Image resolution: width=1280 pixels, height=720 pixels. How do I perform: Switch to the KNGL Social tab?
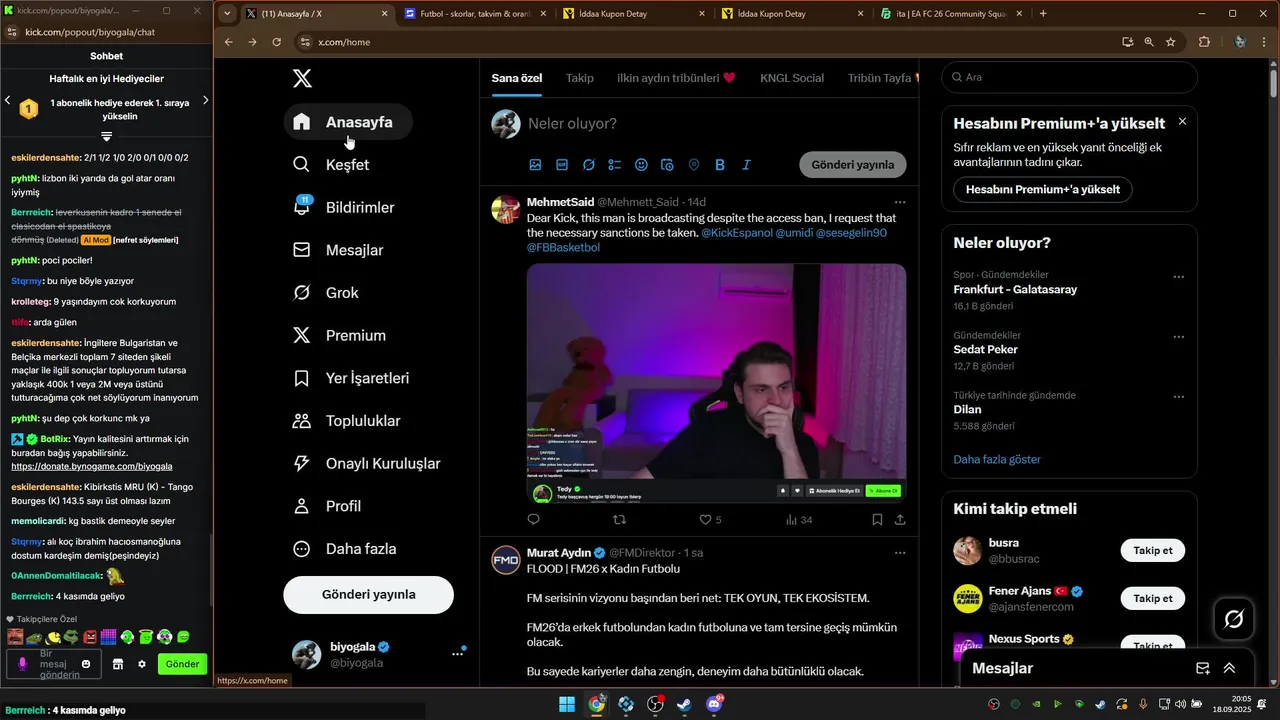click(x=792, y=78)
